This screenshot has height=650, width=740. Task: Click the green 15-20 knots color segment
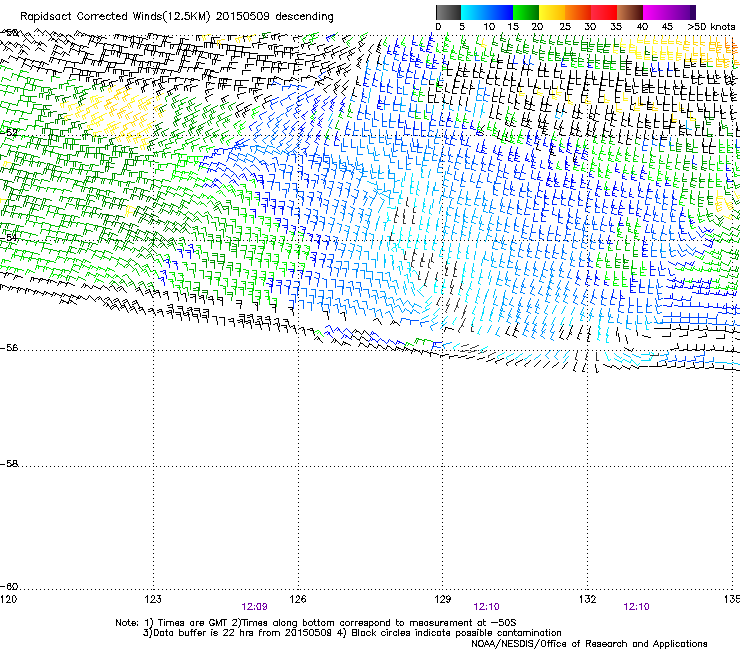(526, 12)
